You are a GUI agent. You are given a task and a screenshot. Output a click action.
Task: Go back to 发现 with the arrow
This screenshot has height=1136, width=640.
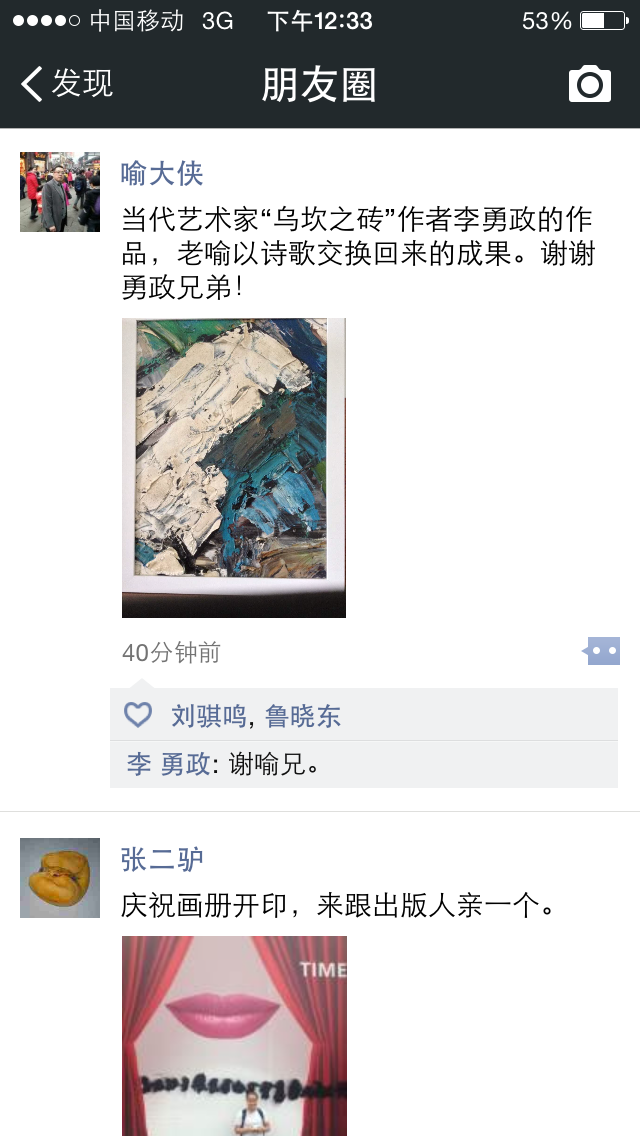[31, 83]
